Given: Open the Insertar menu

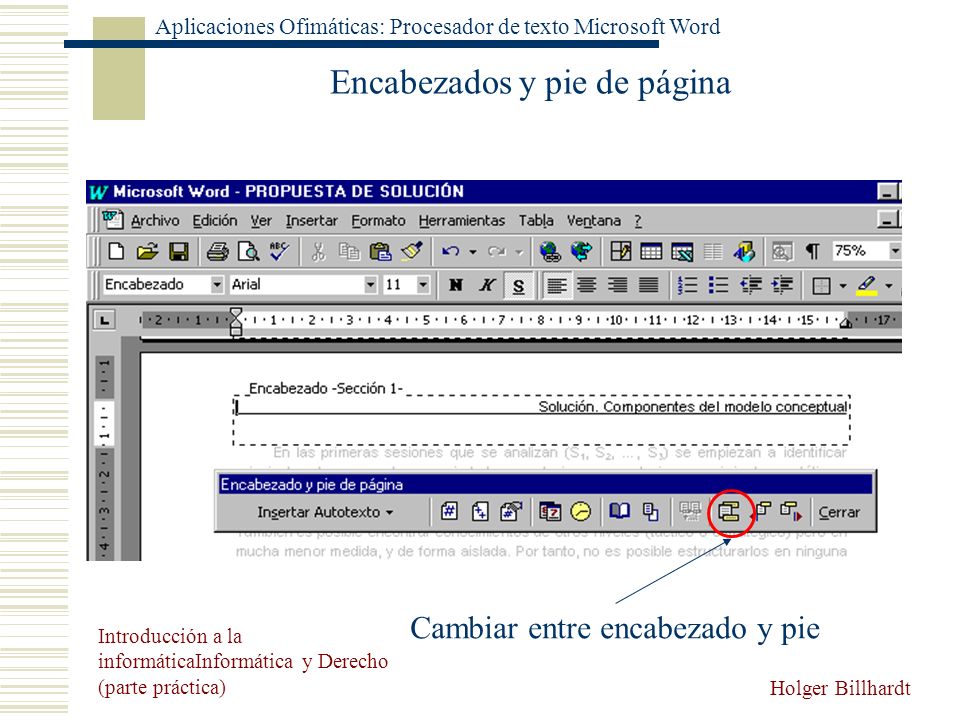Looking at the screenshot, I should tap(312, 220).
